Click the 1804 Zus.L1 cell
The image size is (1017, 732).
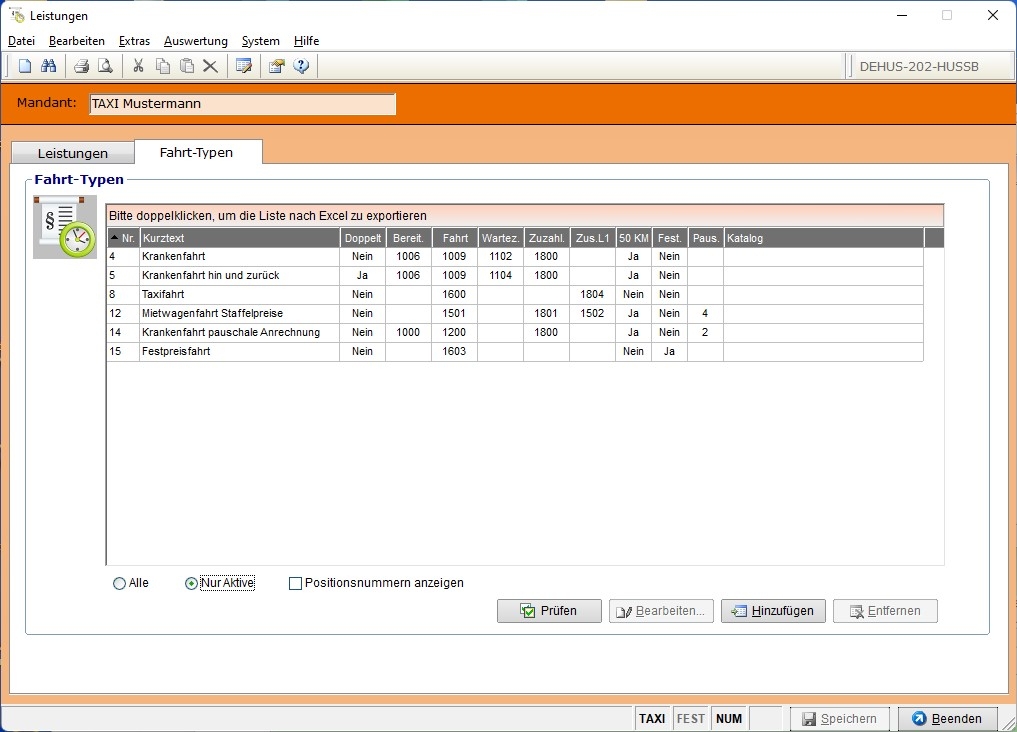[x=593, y=294]
